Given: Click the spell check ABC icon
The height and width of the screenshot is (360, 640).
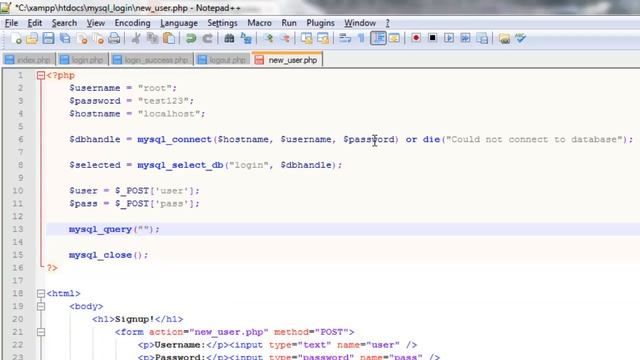Looking at the screenshot, I should pos(520,38).
